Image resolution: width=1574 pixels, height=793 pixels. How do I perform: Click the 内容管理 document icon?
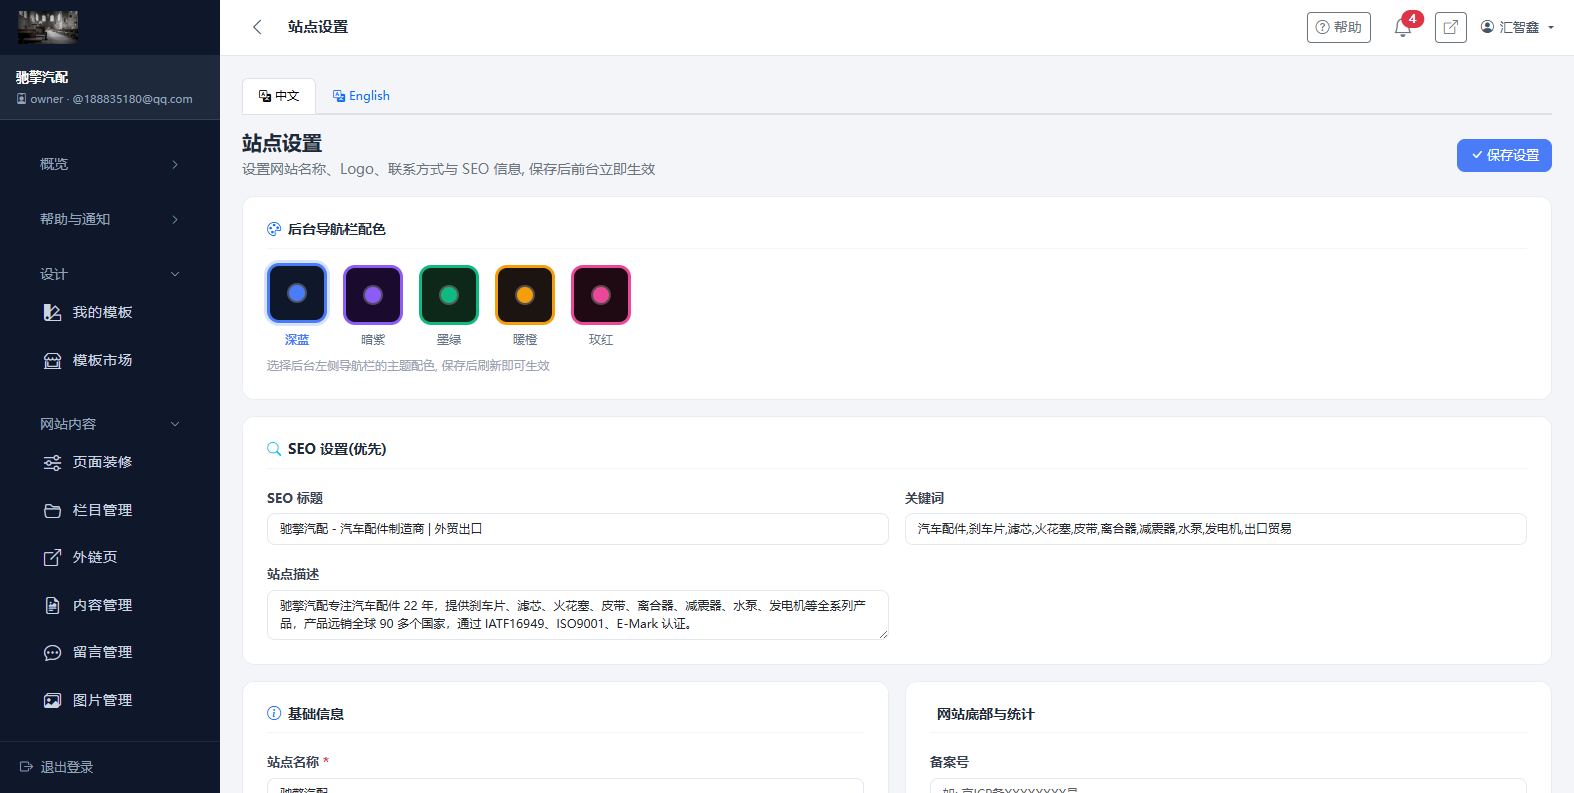[x=53, y=605]
